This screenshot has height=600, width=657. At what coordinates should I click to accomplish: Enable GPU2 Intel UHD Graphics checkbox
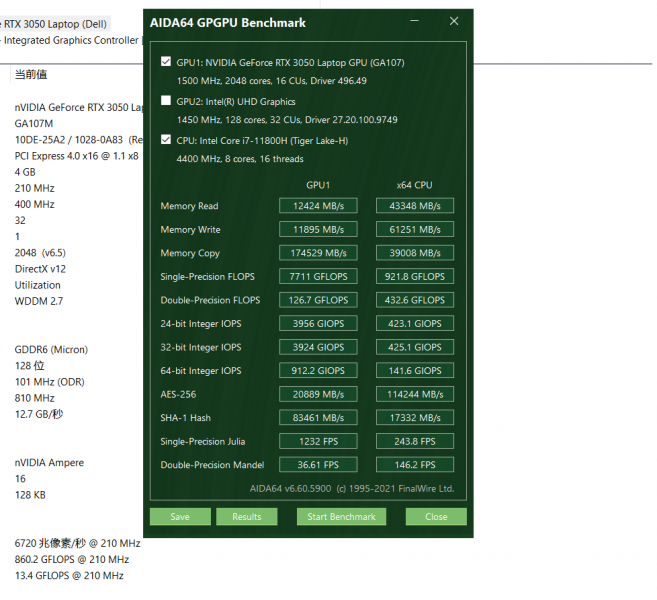pyautogui.click(x=165, y=101)
